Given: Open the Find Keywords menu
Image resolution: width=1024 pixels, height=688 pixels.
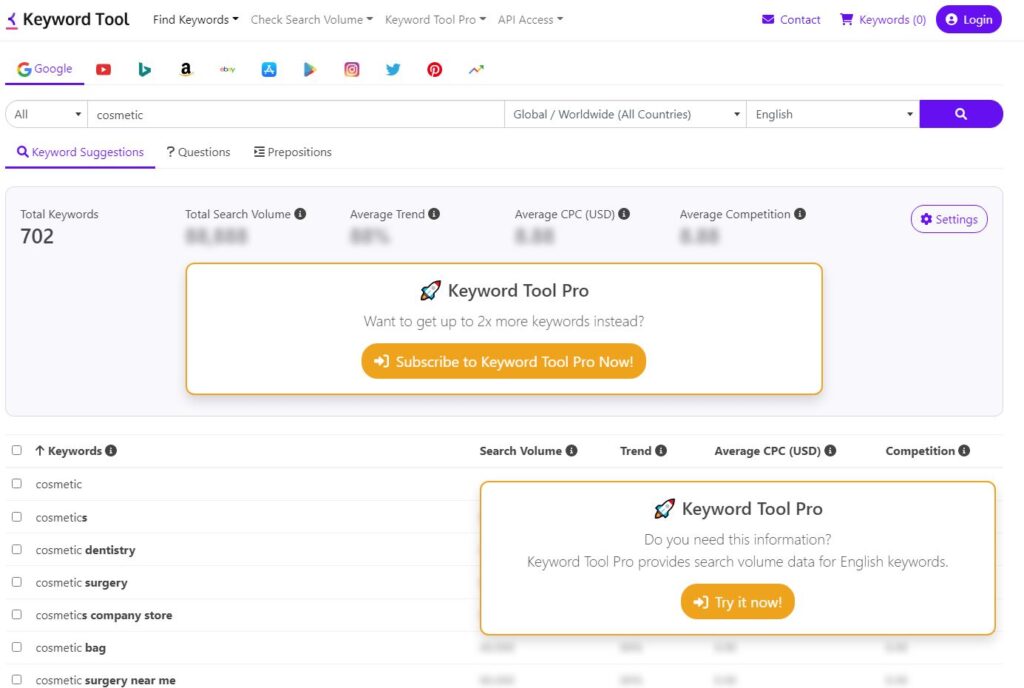Looking at the screenshot, I should (195, 19).
